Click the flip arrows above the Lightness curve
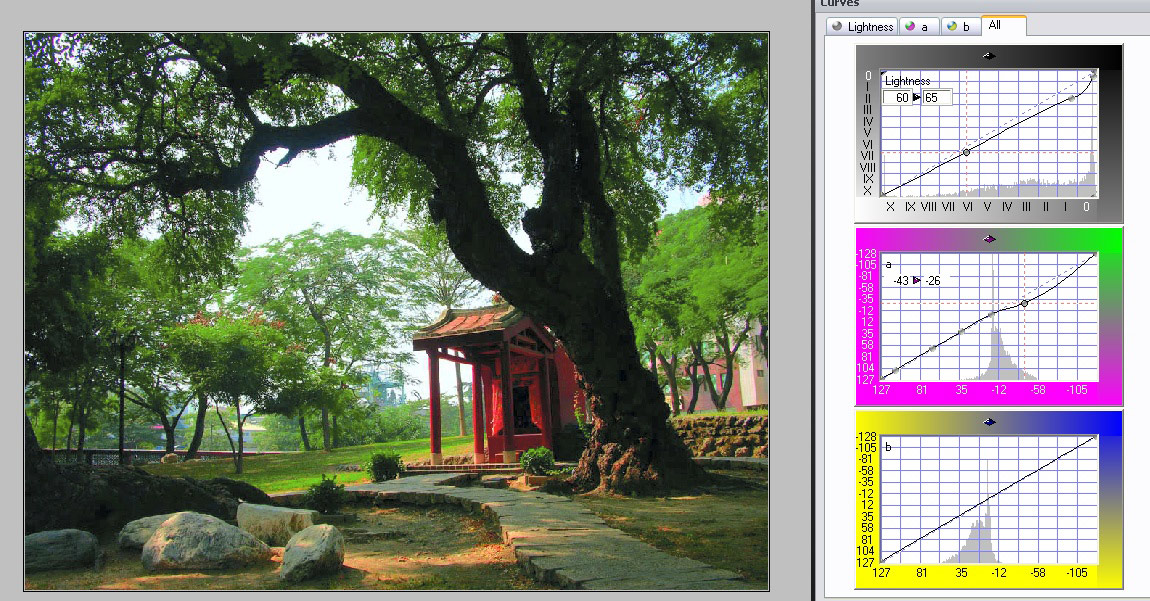The height and width of the screenshot is (601, 1150). point(989,56)
